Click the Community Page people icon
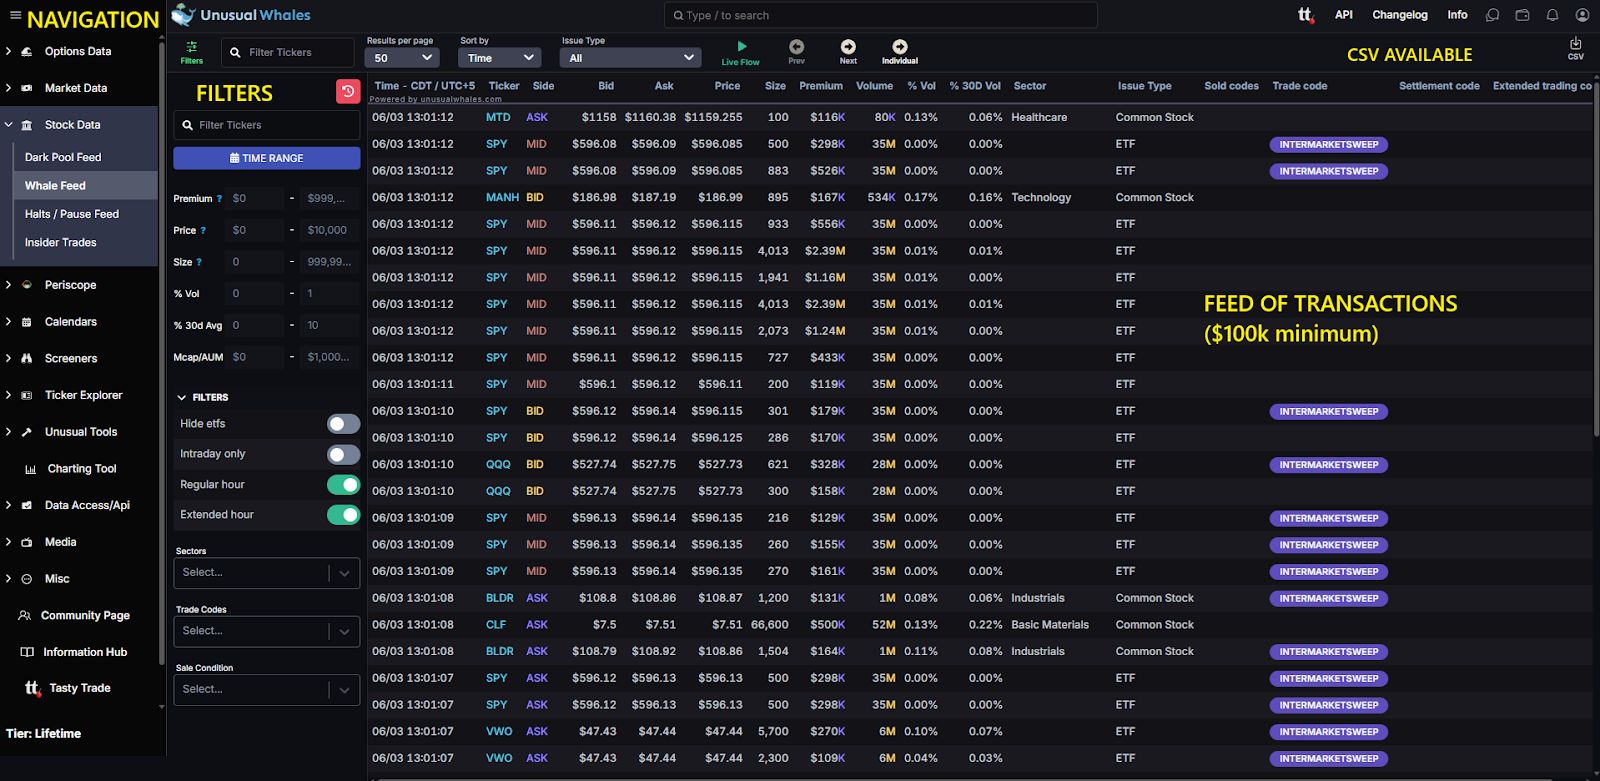The height and width of the screenshot is (781, 1600). (25, 615)
